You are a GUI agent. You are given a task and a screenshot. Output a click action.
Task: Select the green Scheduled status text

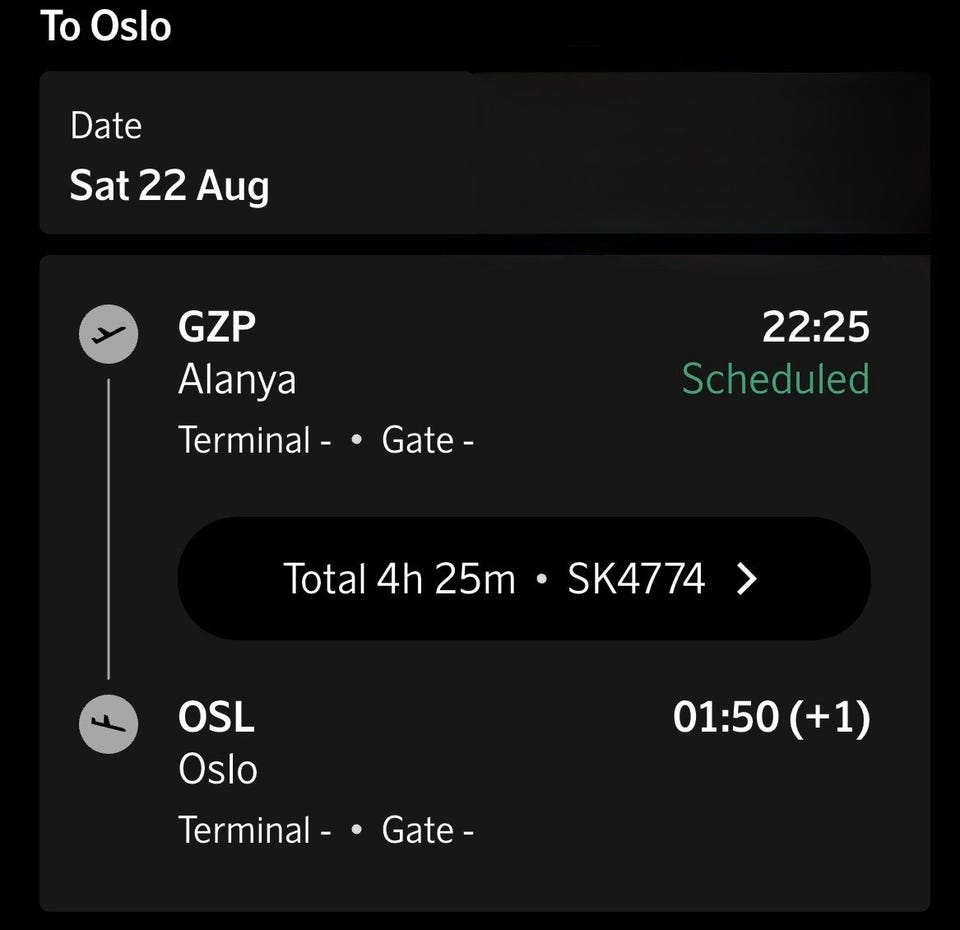click(776, 379)
